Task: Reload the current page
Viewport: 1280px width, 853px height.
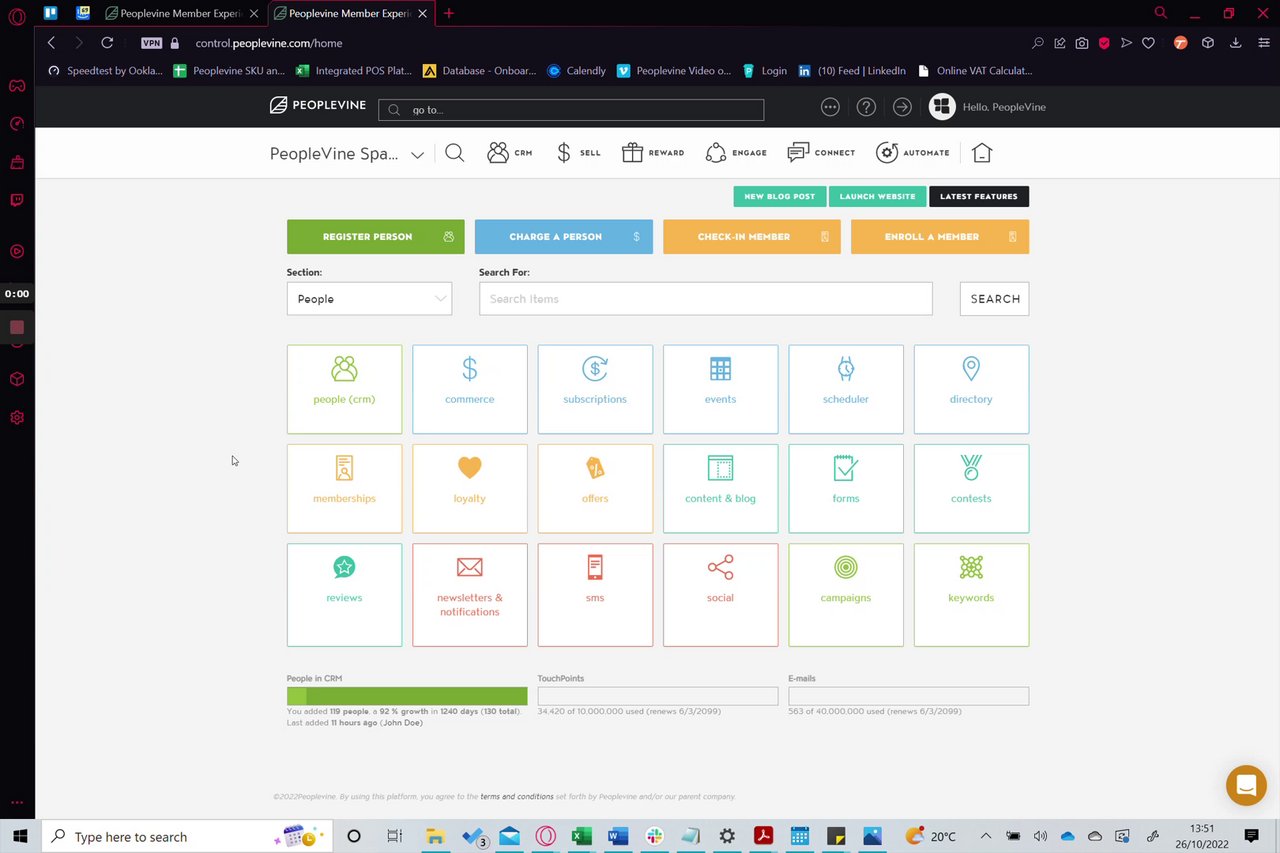Action: (x=107, y=43)
